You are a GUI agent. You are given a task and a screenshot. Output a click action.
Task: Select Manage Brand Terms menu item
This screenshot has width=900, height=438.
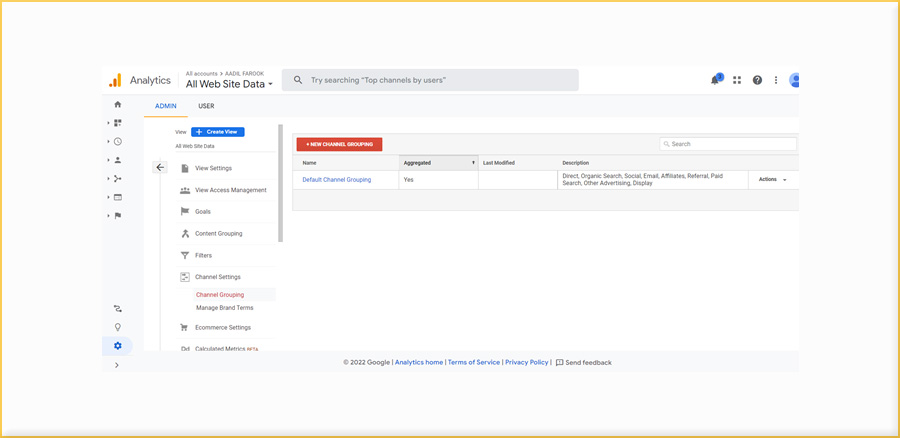[224, 308]
